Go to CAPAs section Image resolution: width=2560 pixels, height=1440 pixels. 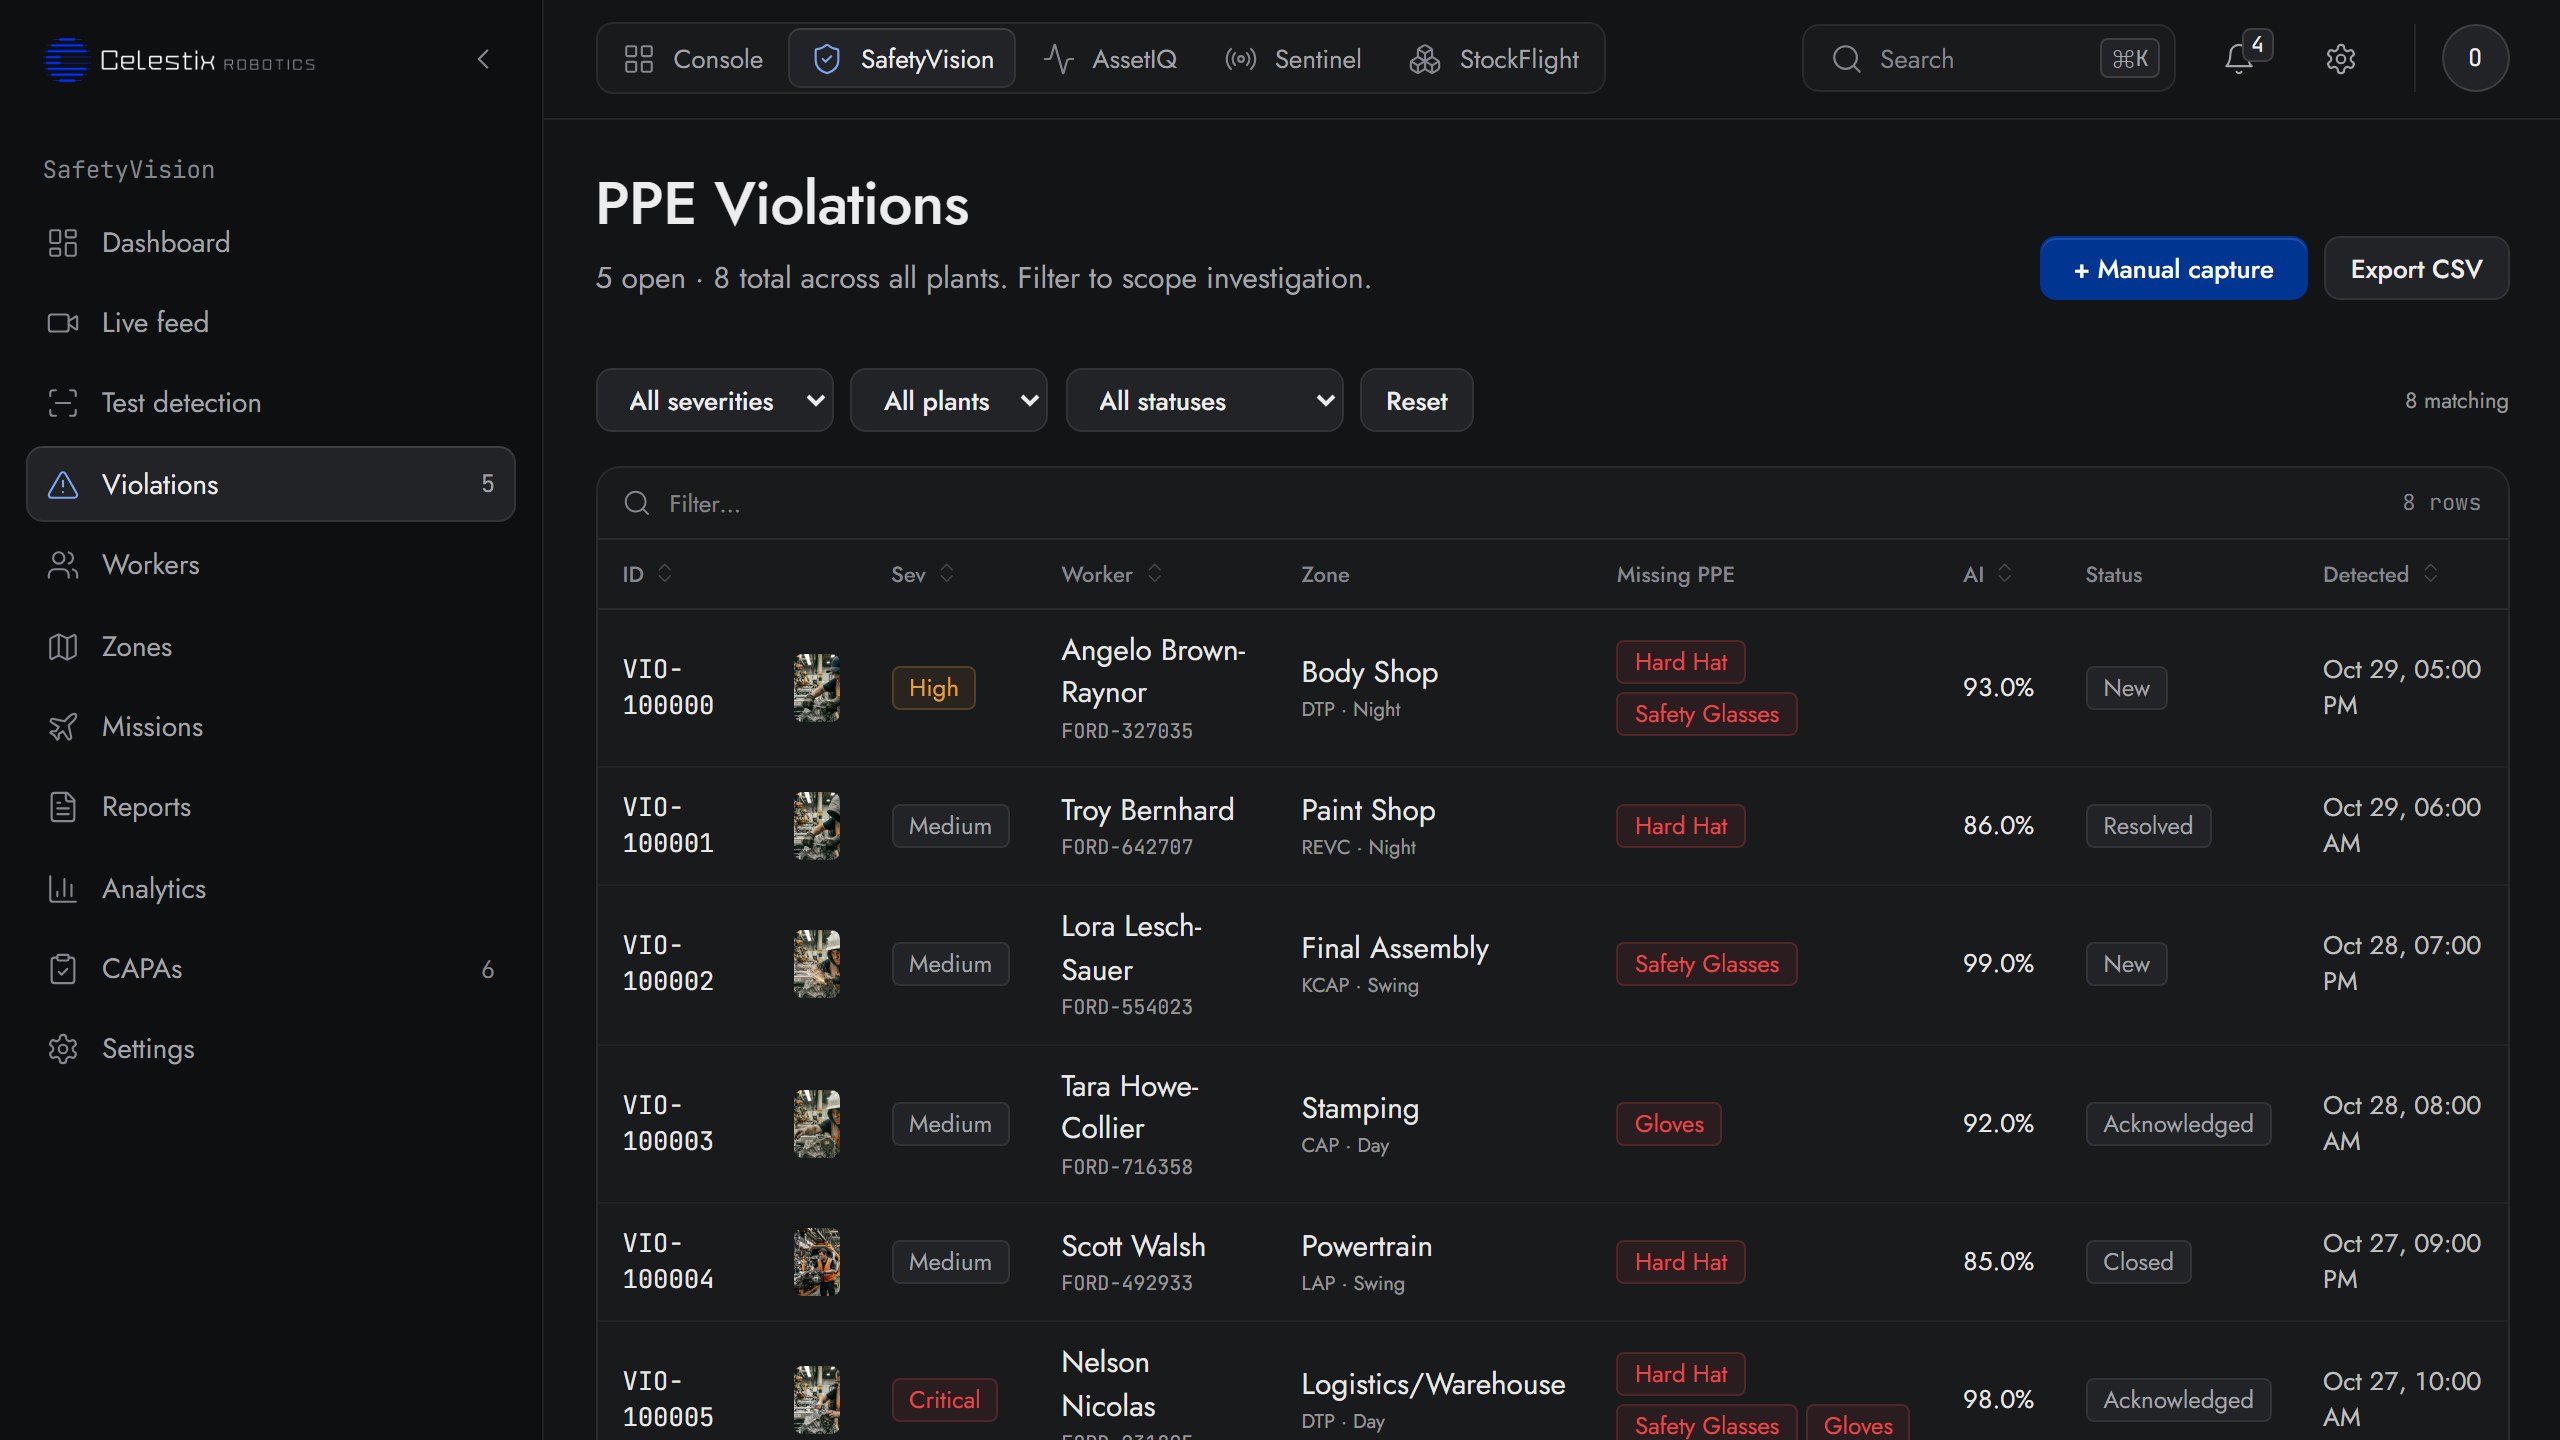[270, 969]
